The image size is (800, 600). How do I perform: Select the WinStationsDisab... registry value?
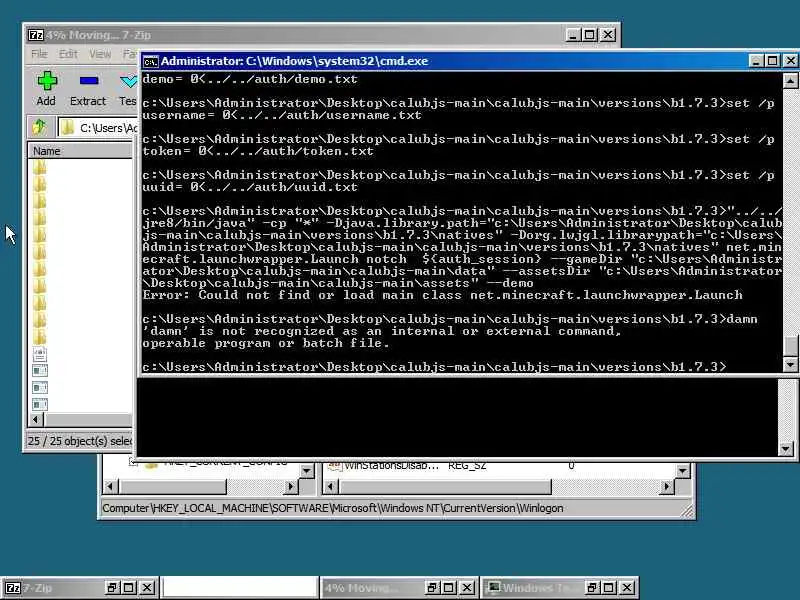pyautogui.click(x=391, y=465)
